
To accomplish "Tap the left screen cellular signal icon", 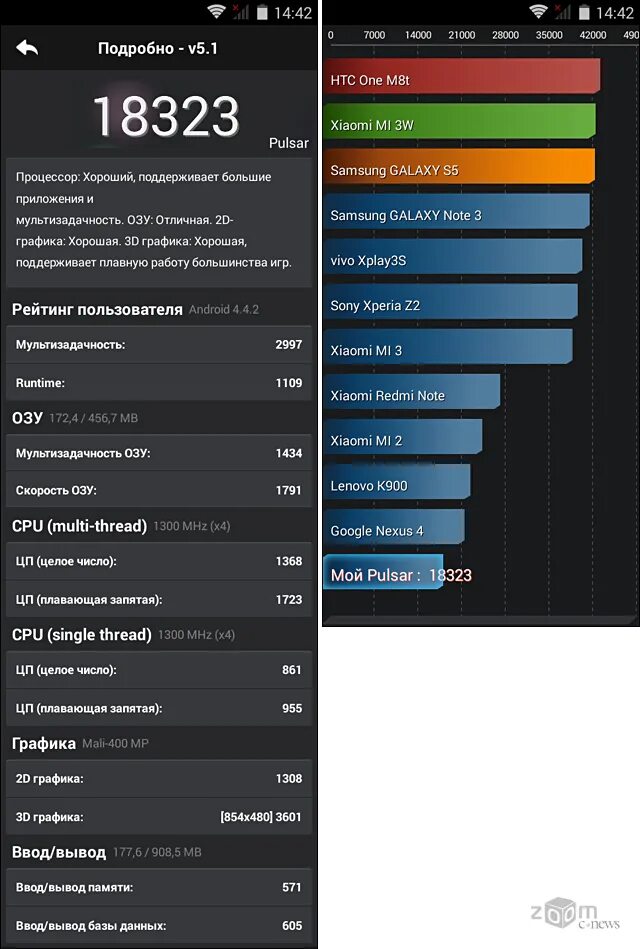I will tap(241, 12).
